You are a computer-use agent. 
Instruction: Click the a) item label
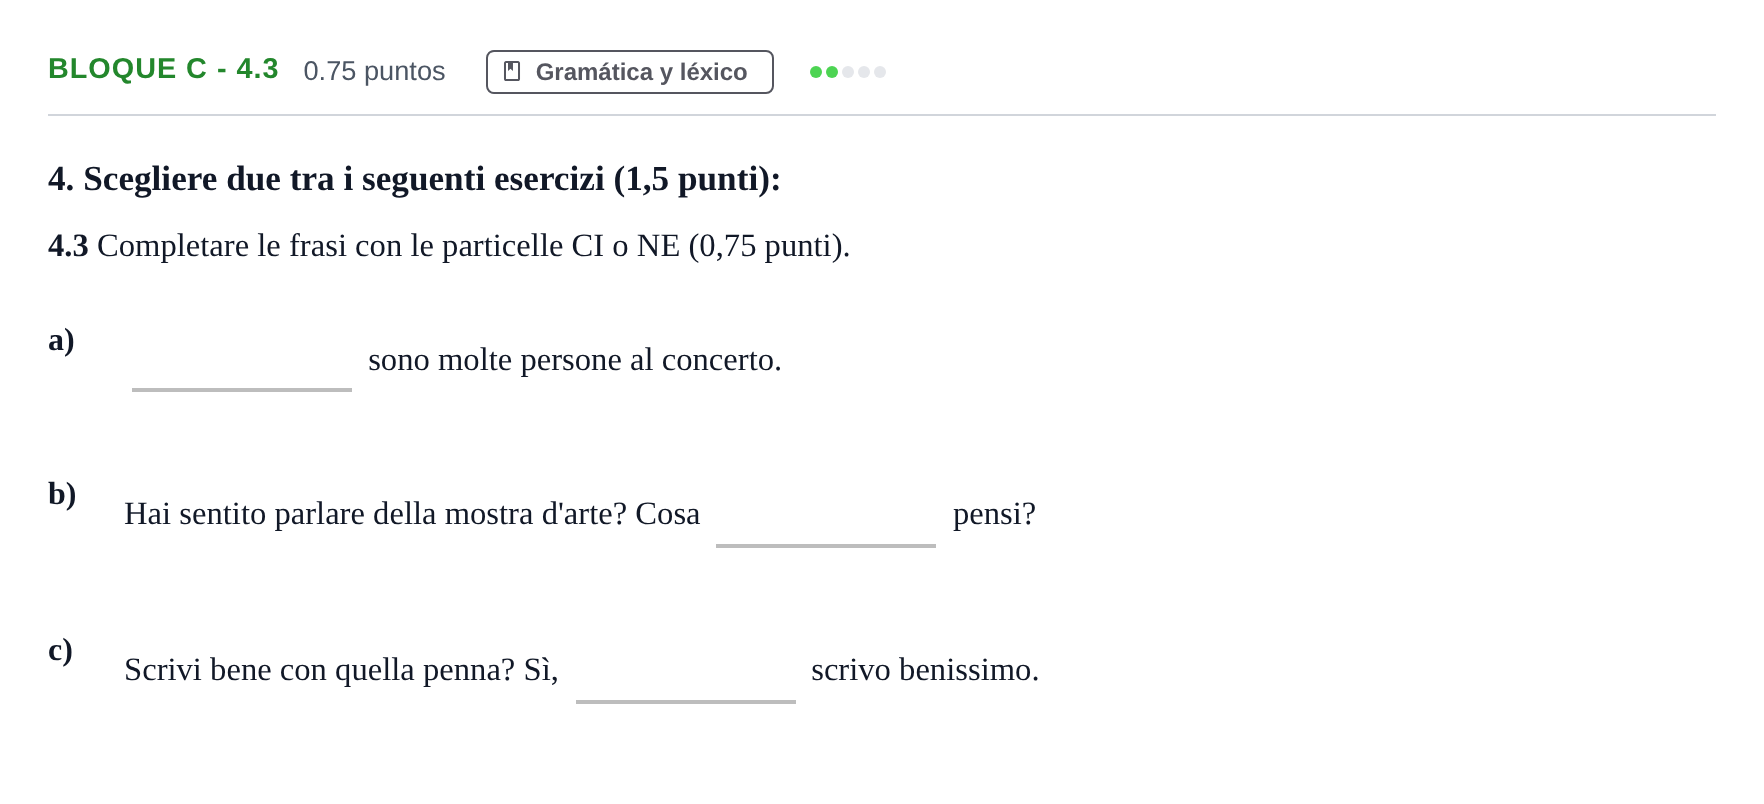tap(61, 340)
